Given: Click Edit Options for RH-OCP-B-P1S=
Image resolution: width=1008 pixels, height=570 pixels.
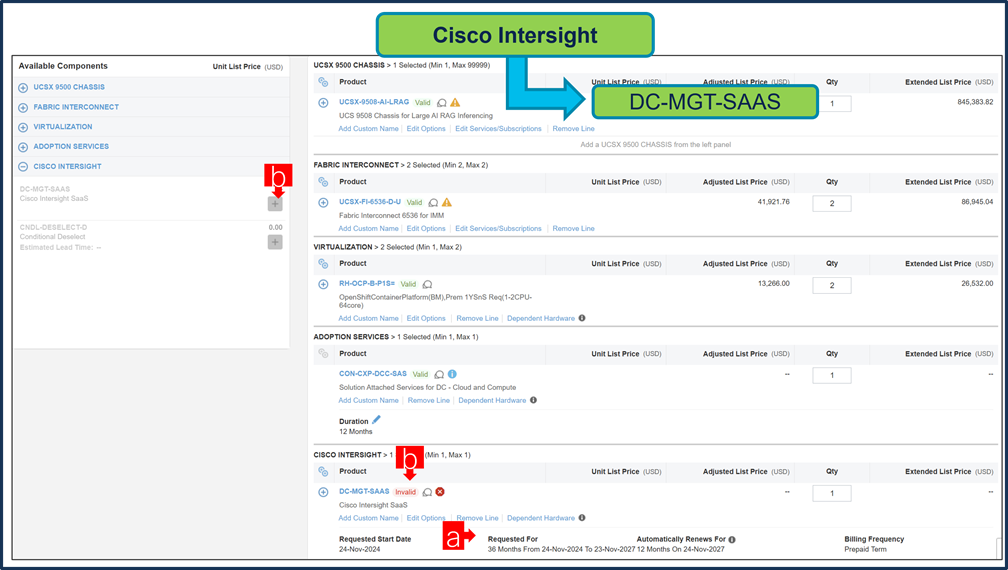Looking at the screenshot, I should (x=426, y=318).
